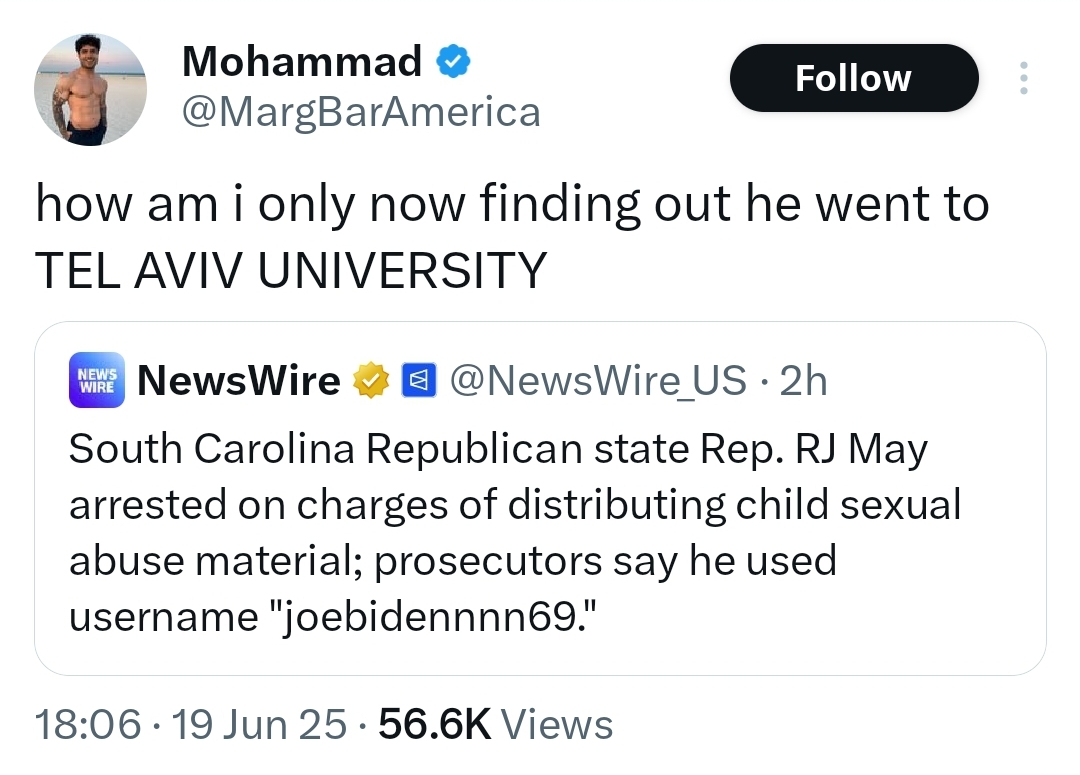The height and width of the screenshot is (775, 1080).
Task: Click the blue verified badge next to Mohammad
Action: pos(453,61)
